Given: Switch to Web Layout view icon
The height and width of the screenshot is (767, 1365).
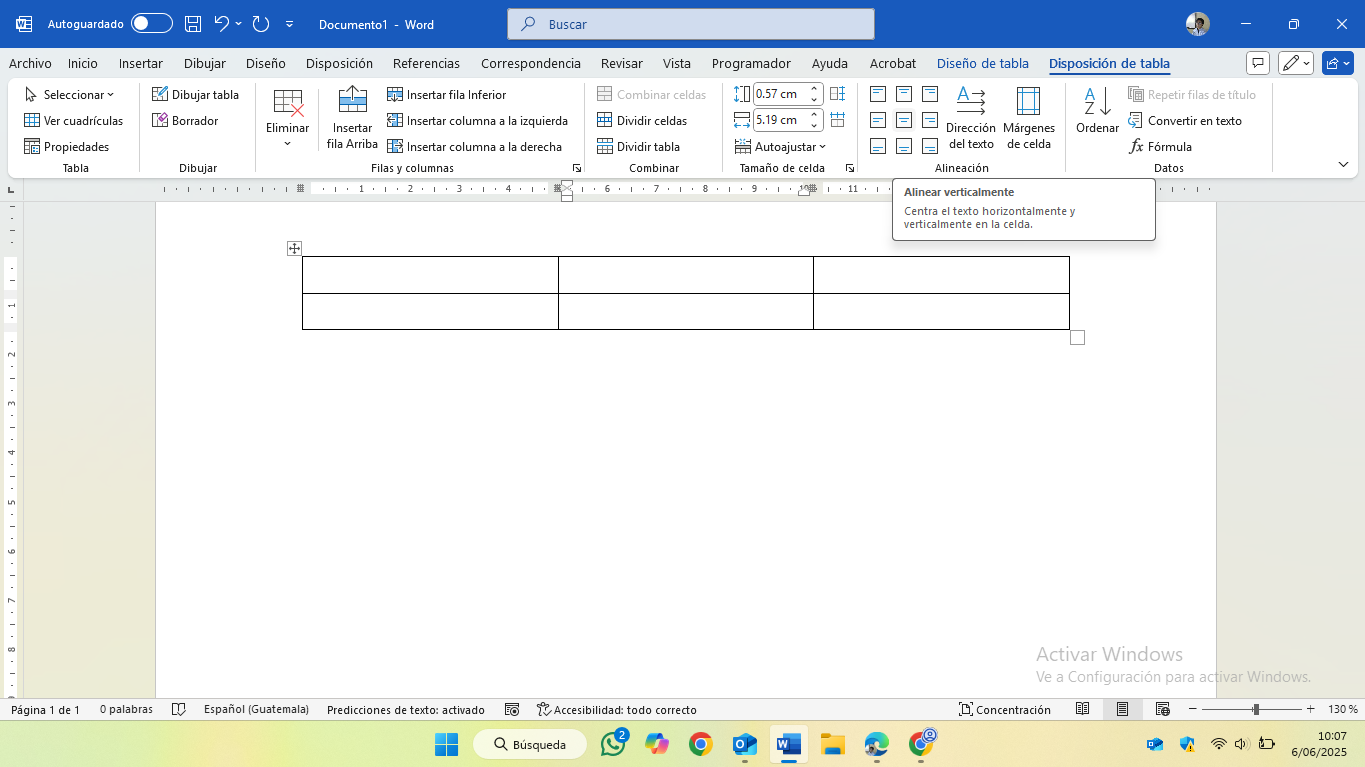Looking at the screenshot, I should coord(1163,709).
